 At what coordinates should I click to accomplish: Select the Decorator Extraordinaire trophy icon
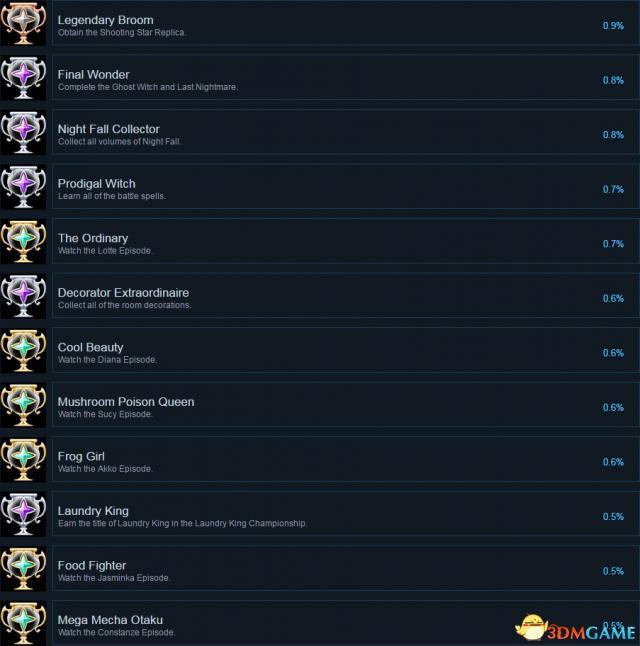coord(23,296)
